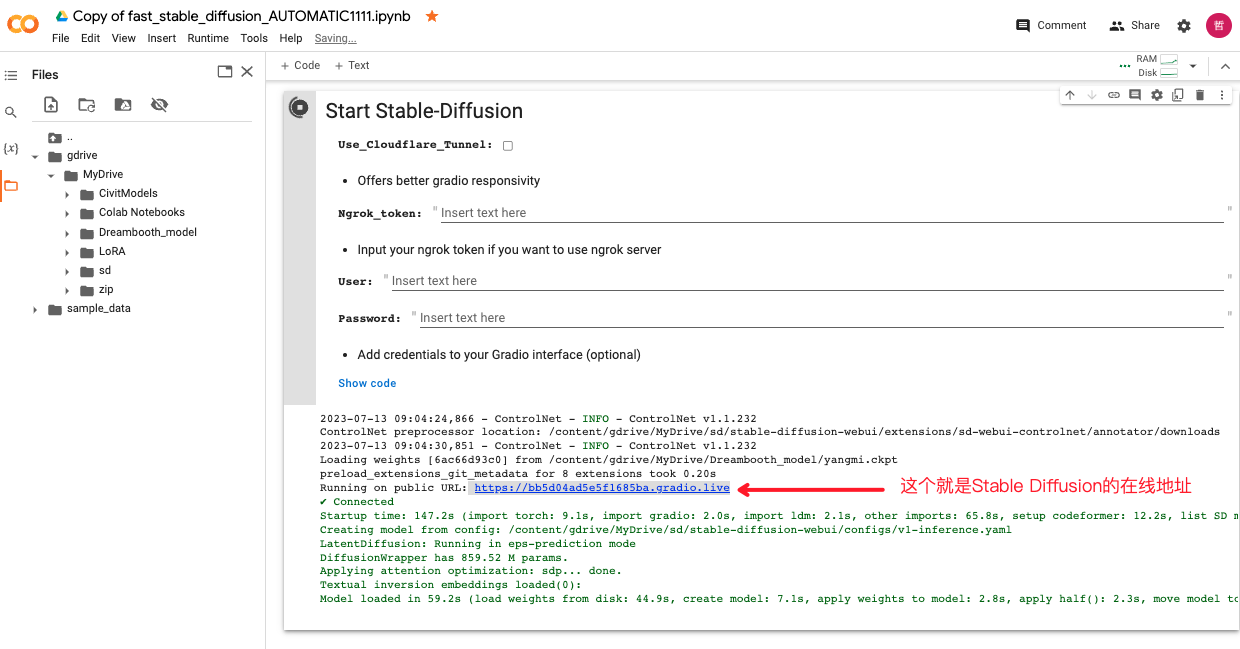Collapse the MyDrive folder tree
Screen dimensions: 1240x649
(51, 174)
